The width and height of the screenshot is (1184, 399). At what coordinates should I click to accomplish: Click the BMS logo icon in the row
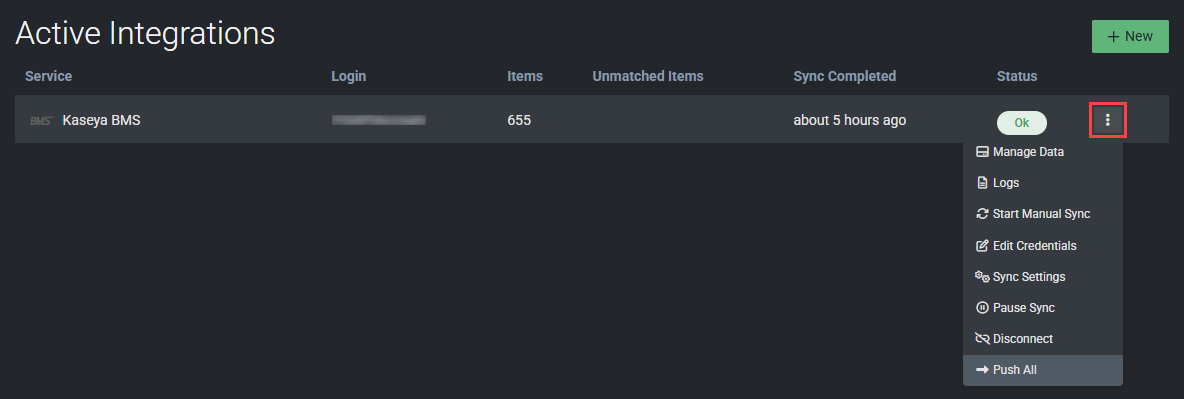41,121
